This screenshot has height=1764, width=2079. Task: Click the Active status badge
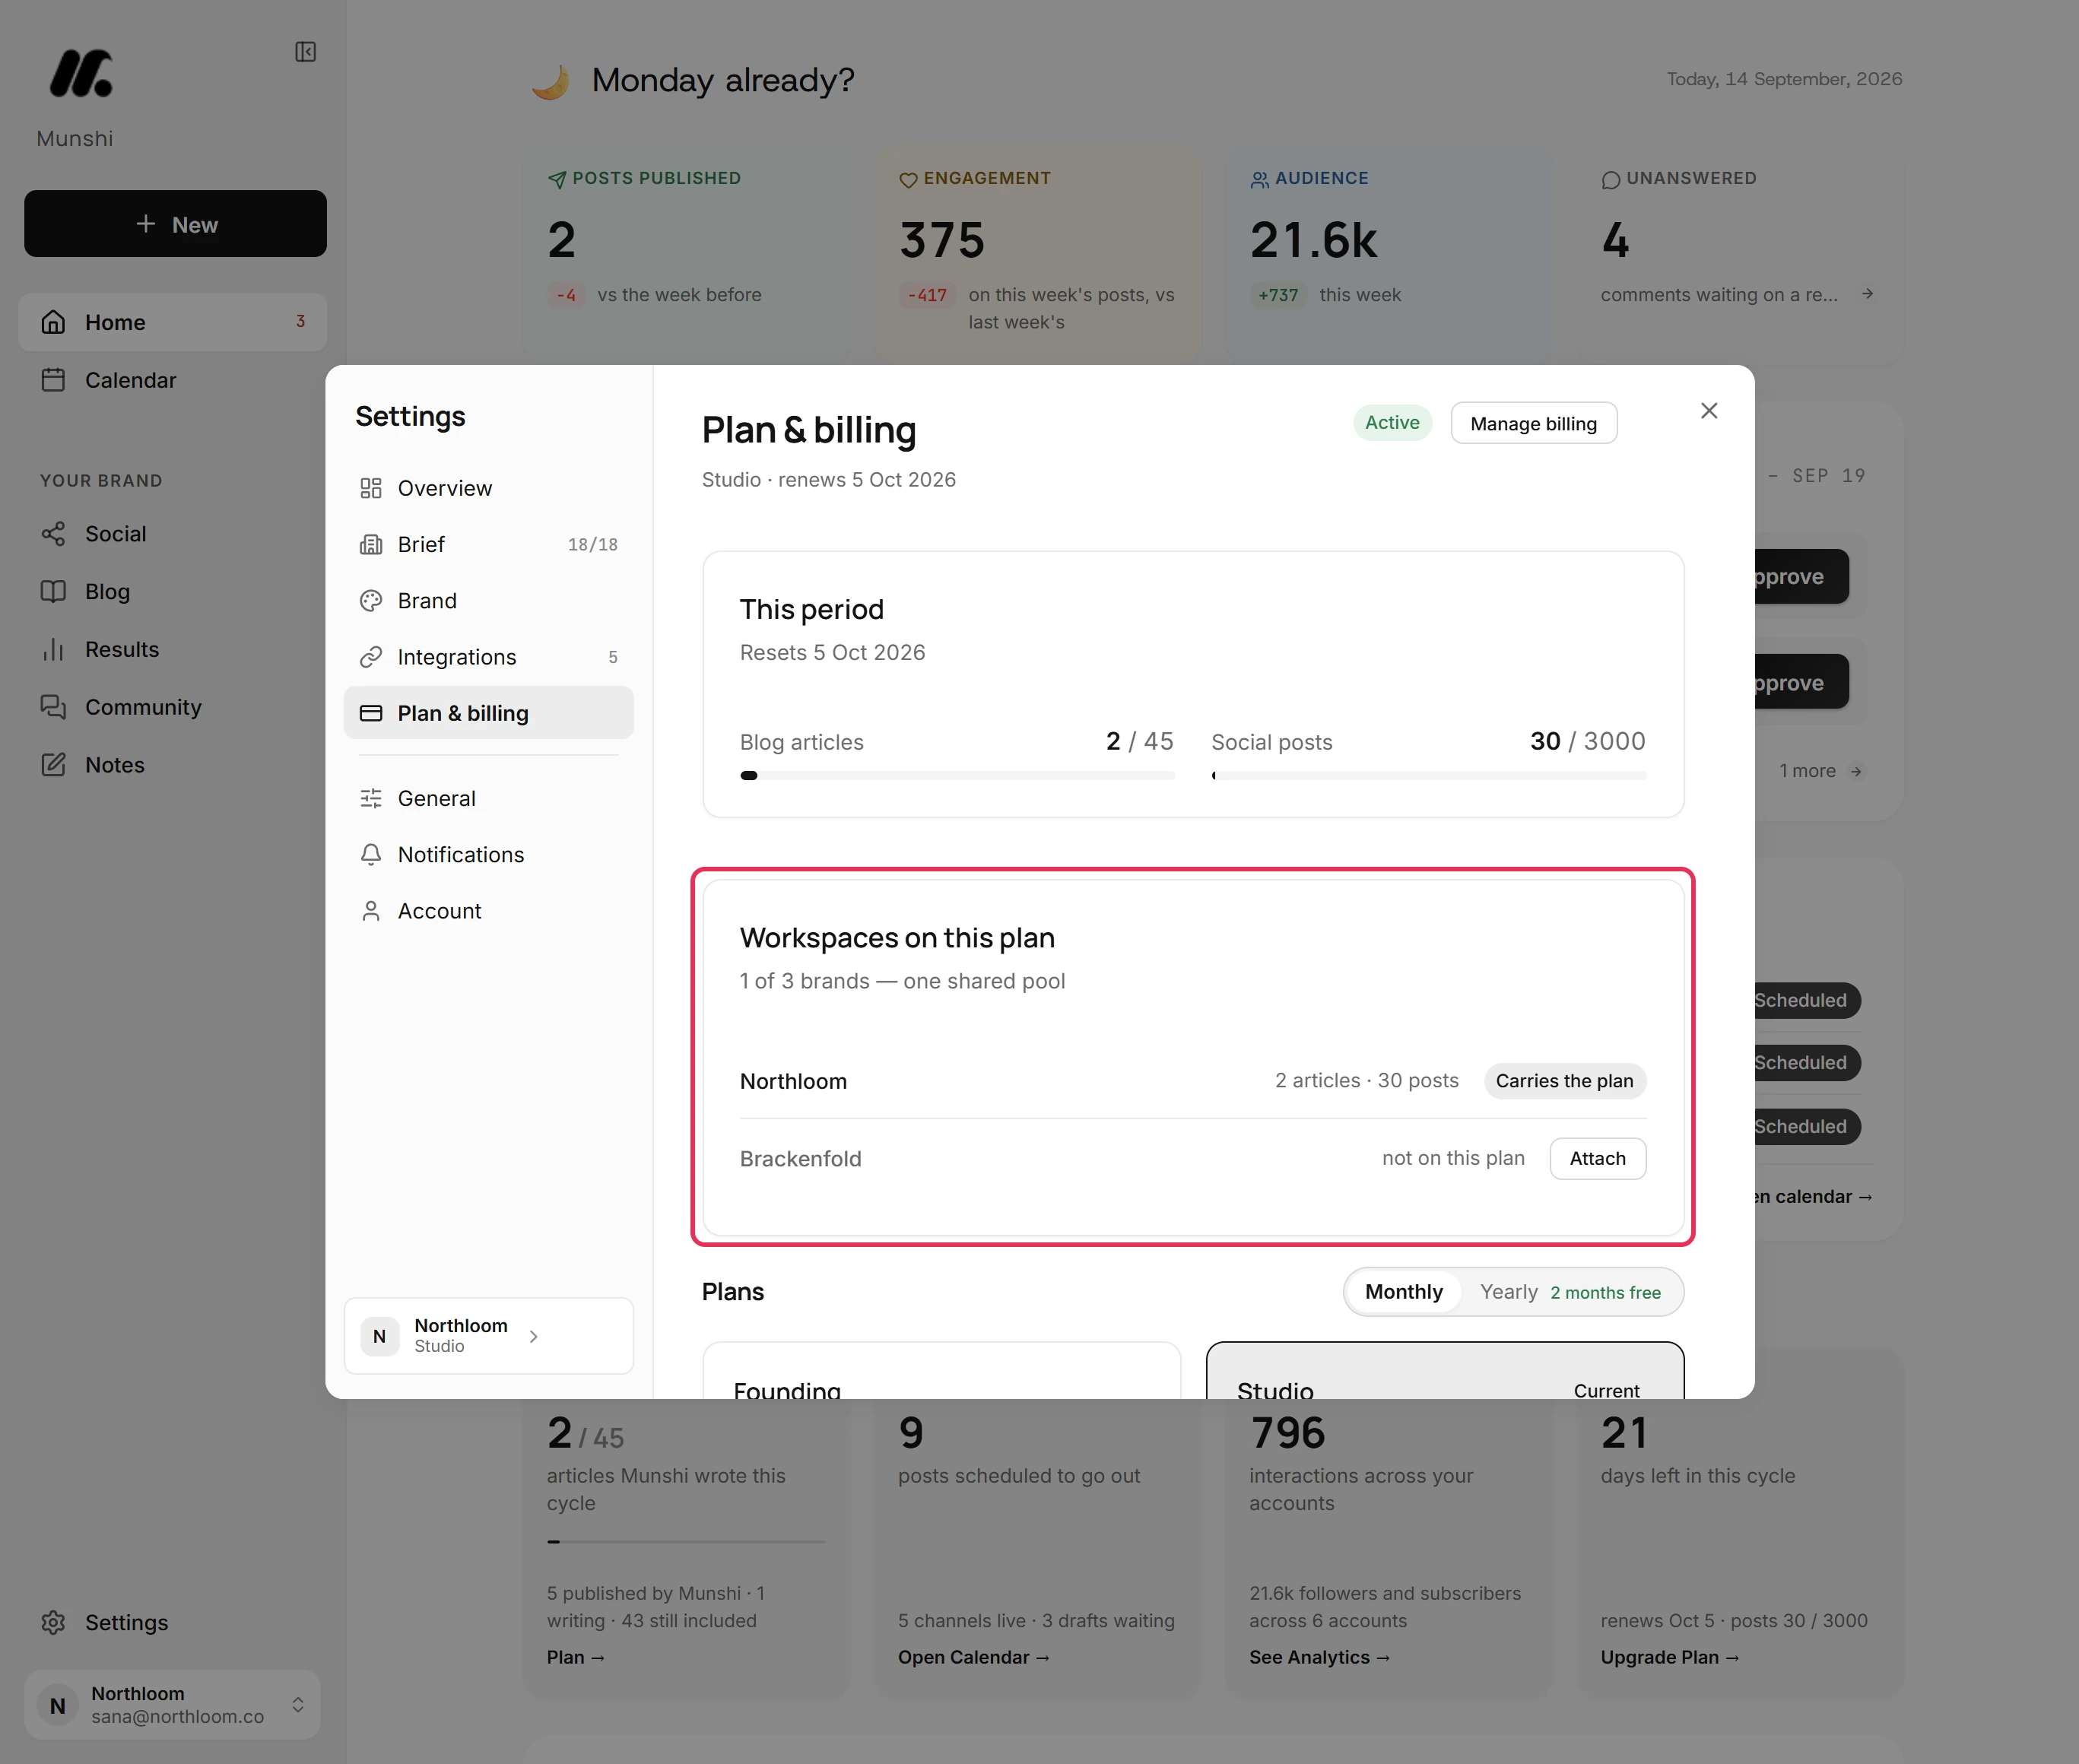coord(1392,423)
